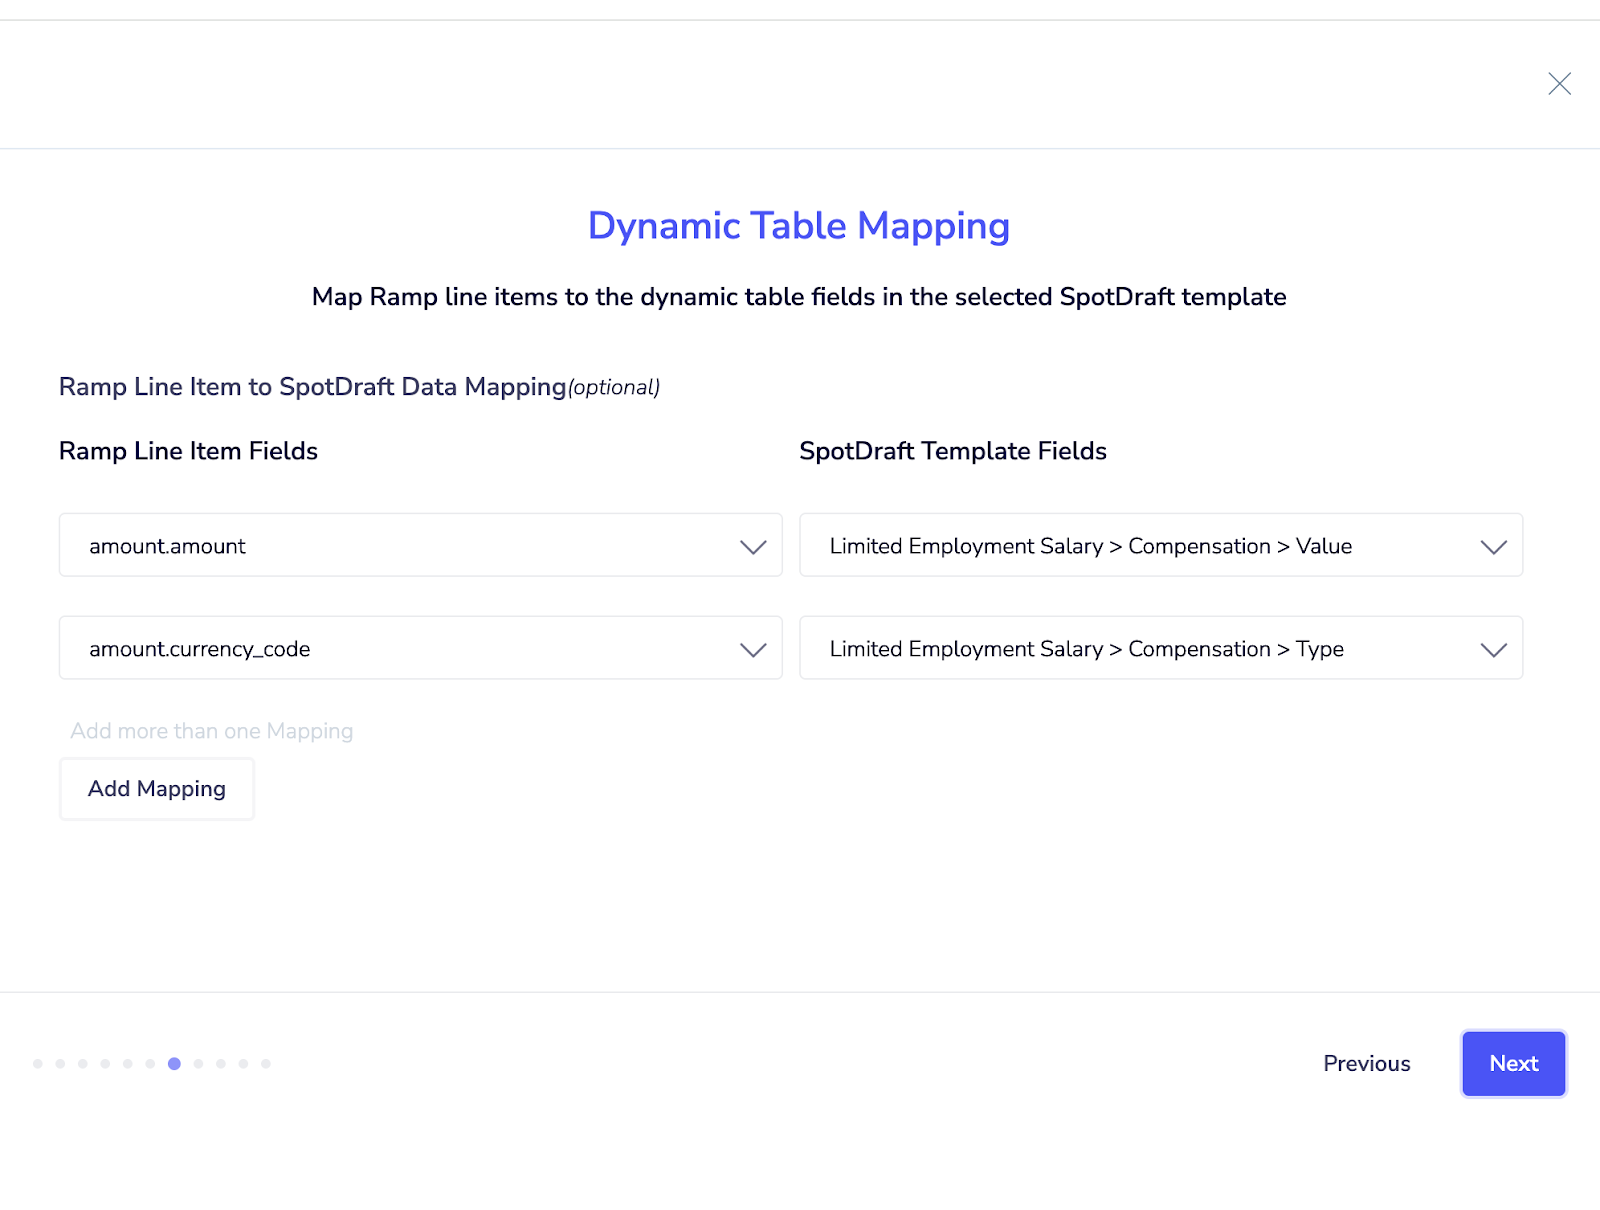Go back with the Previous button

pos(1366,1064)
